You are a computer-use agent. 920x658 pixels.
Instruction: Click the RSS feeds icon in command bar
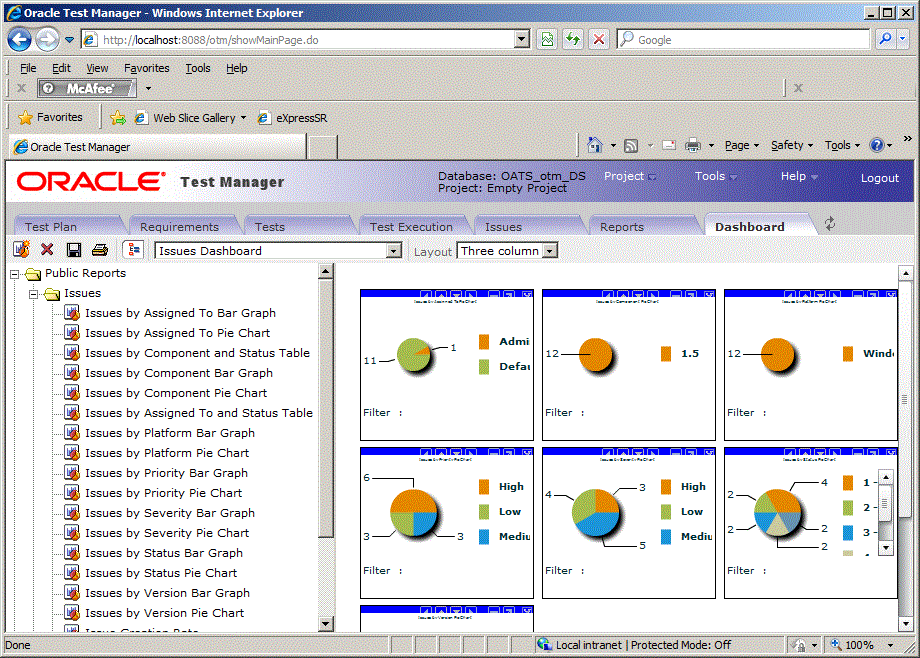(x=631, y=145)
